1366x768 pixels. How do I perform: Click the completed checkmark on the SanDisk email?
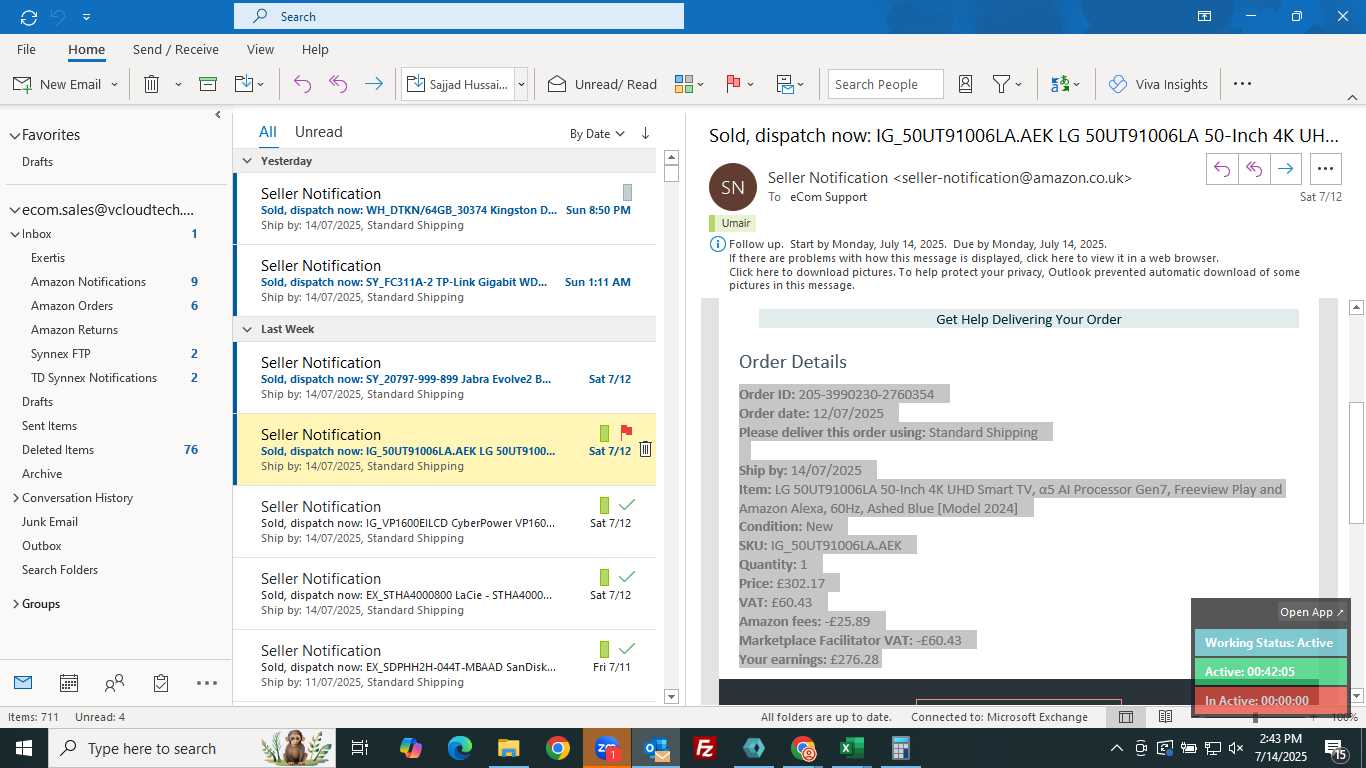[x=627, y=649]
